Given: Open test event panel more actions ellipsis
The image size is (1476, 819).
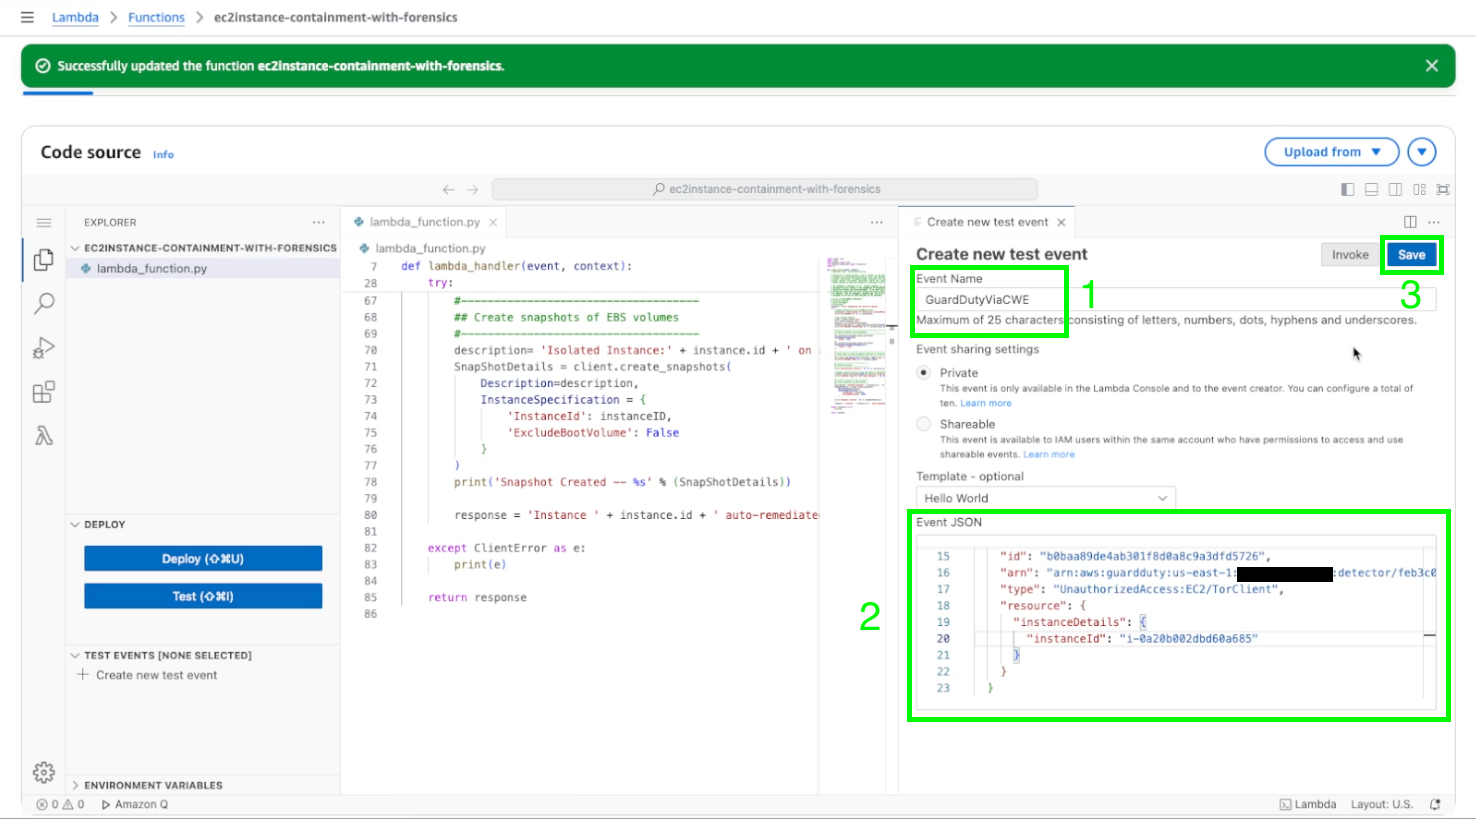Looking at the screenshot, I should (1434, 222).
